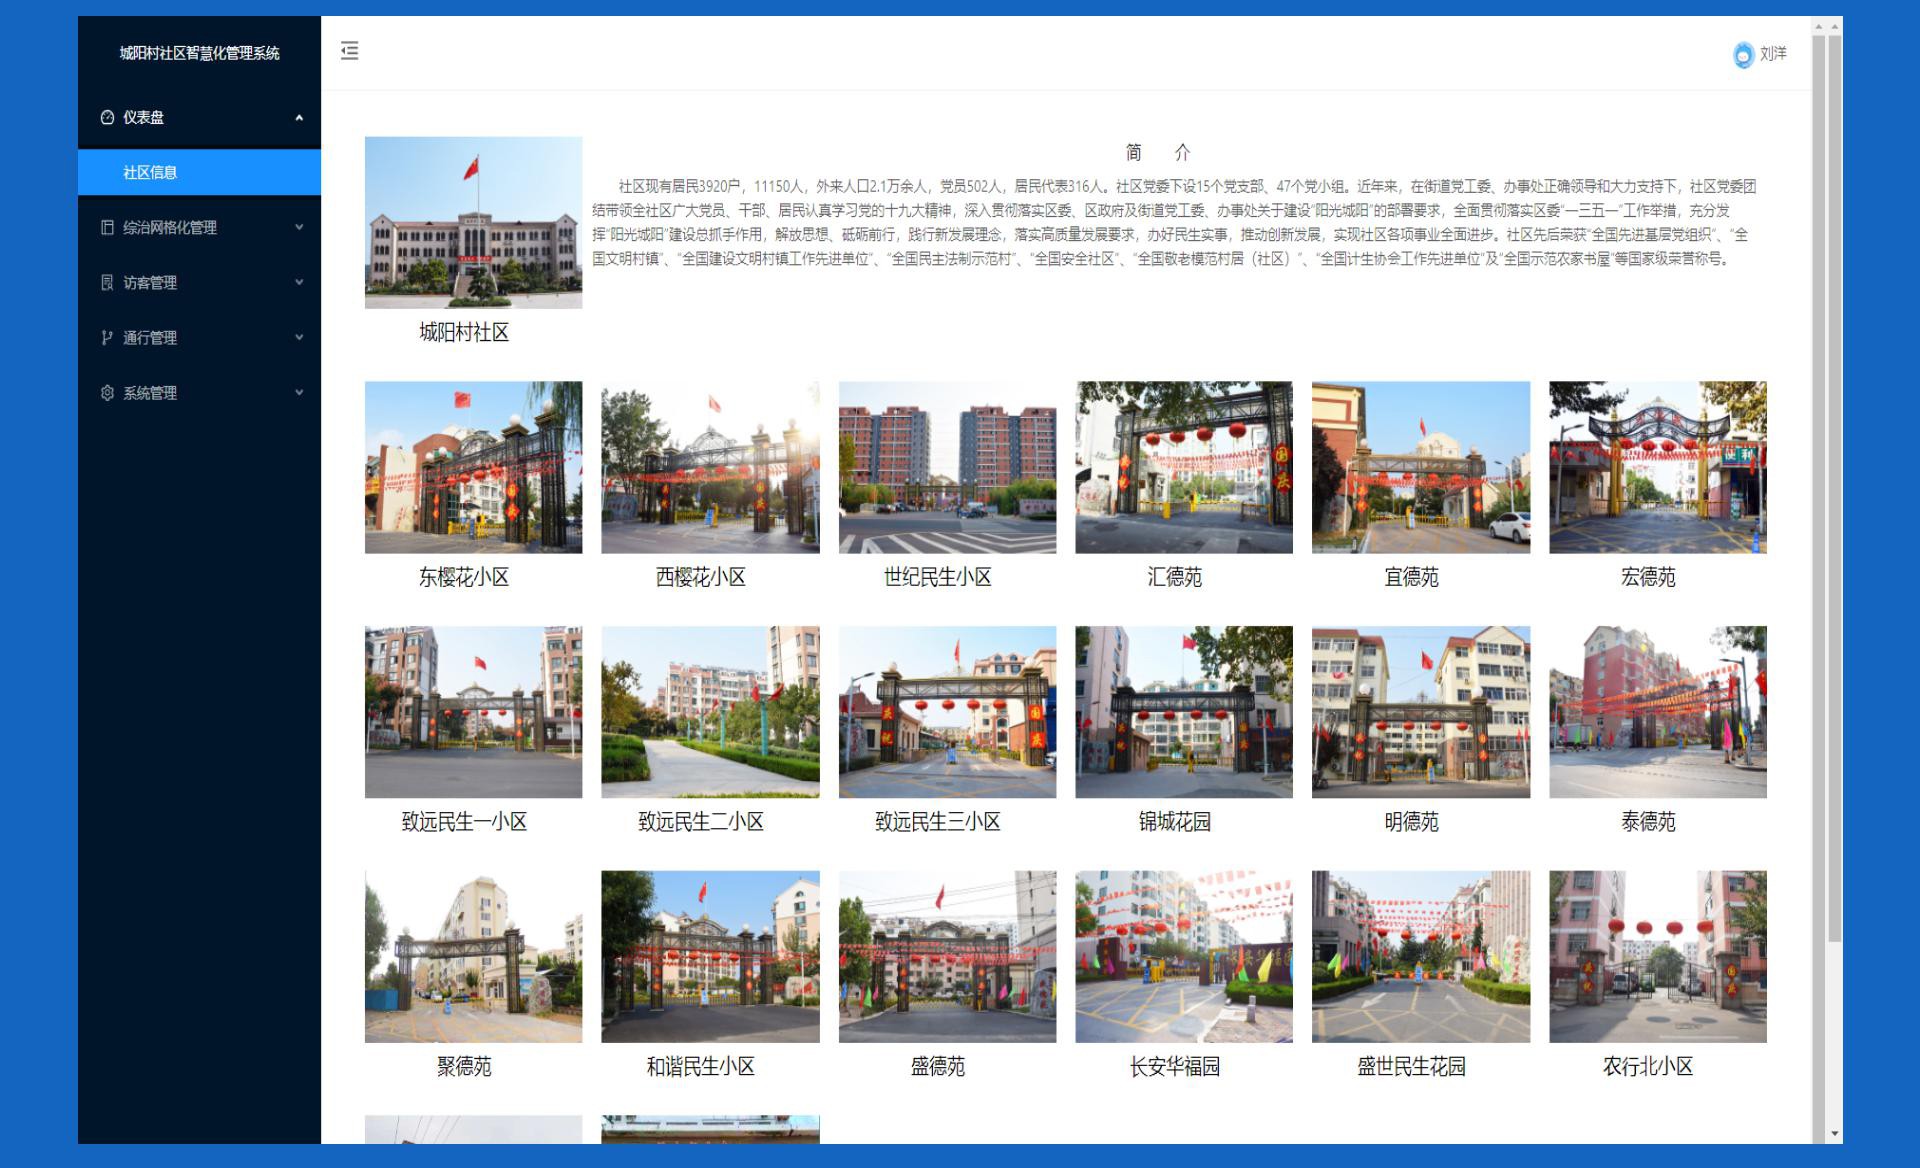Screen dimensions: 1920x1168
Task: Click the 汇德苑 caption
Action: [1175, 577]
